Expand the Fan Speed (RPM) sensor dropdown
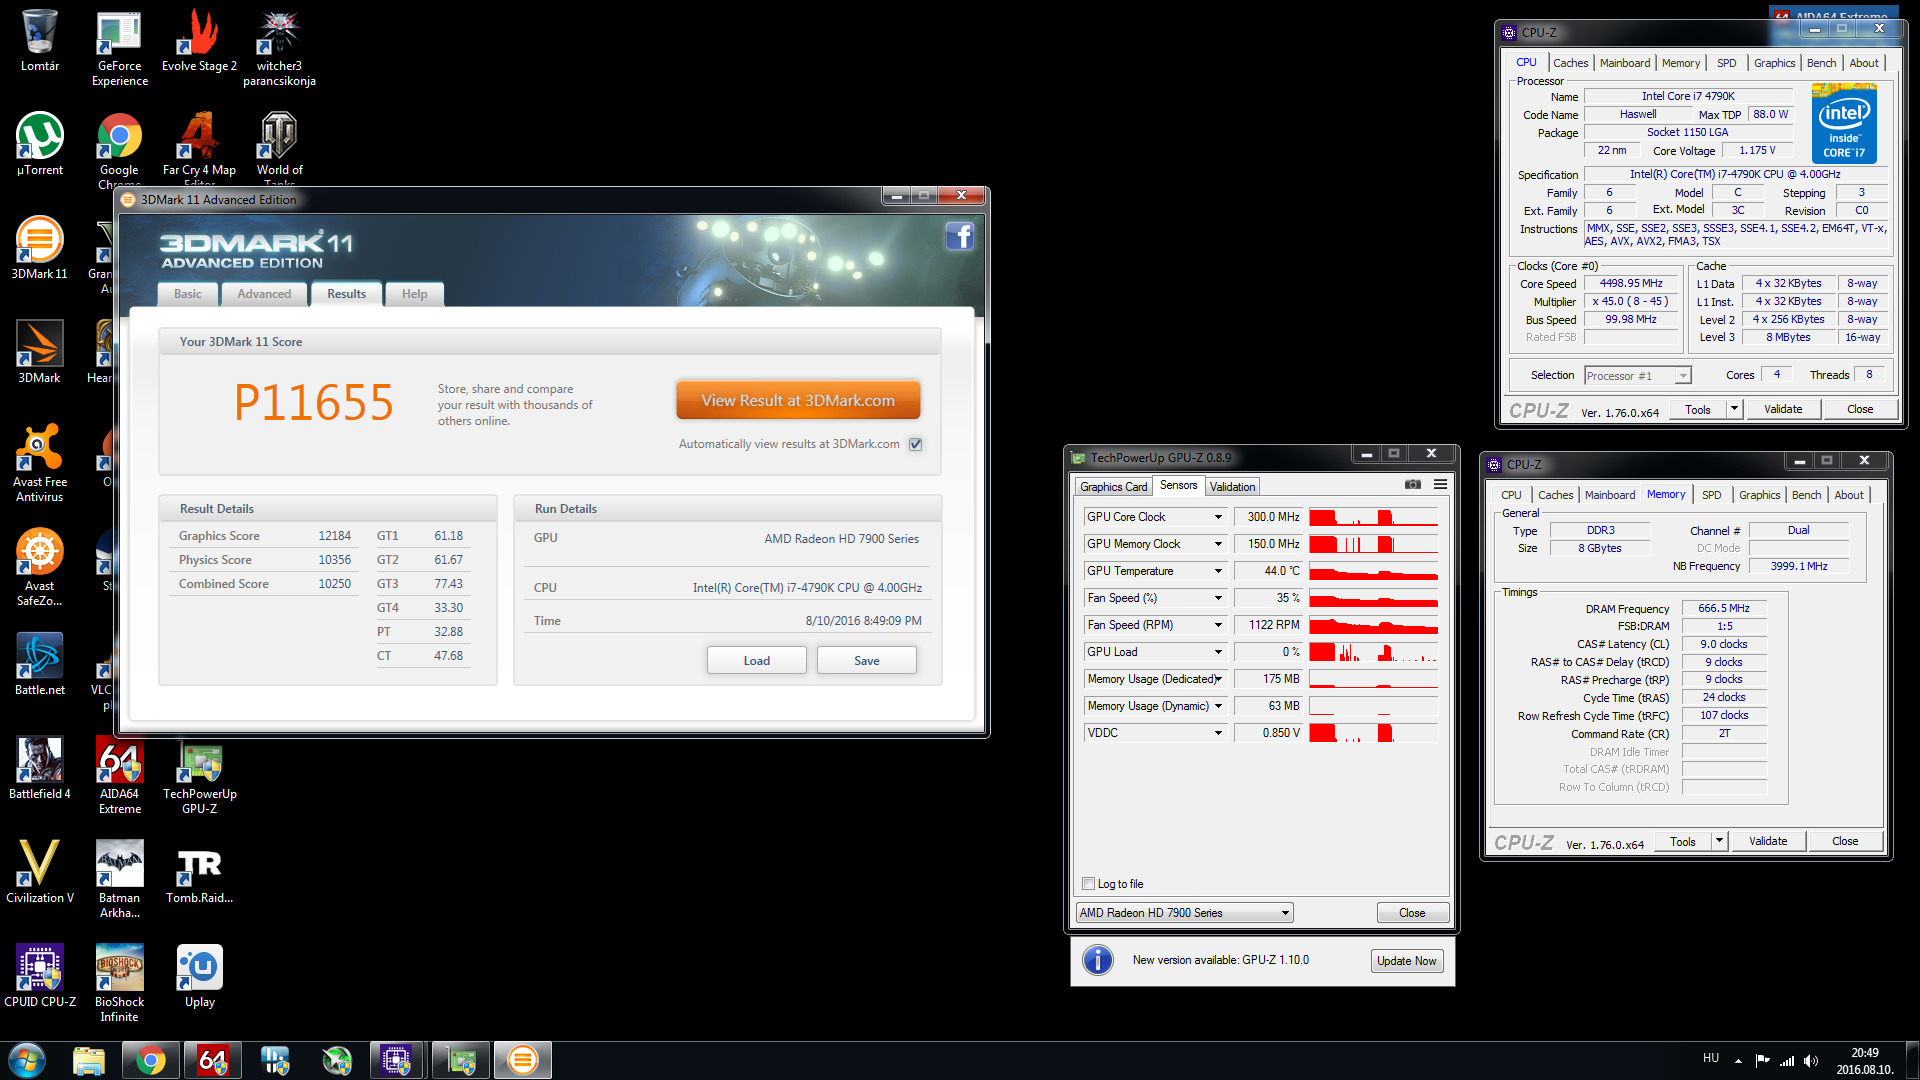1920x1080 pixels. pyautogui.click(x=1218, y=625)
